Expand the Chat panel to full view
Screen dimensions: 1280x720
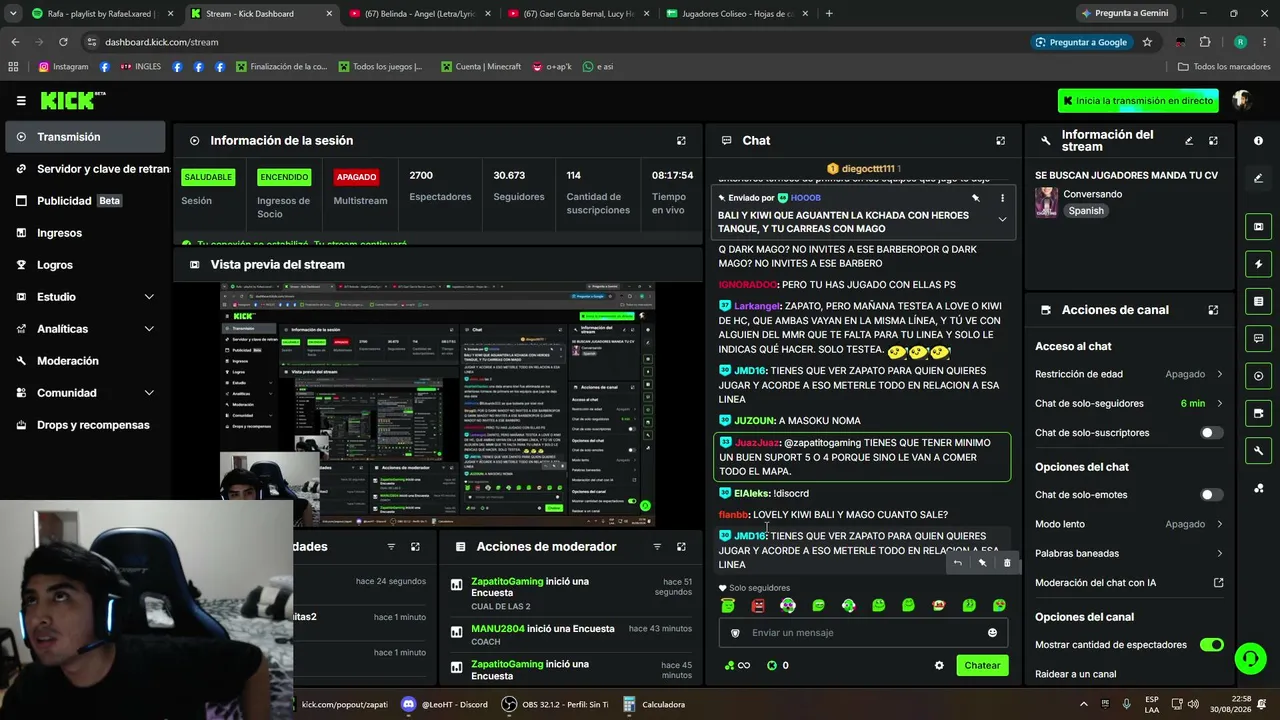click(x=1000, y=141)
